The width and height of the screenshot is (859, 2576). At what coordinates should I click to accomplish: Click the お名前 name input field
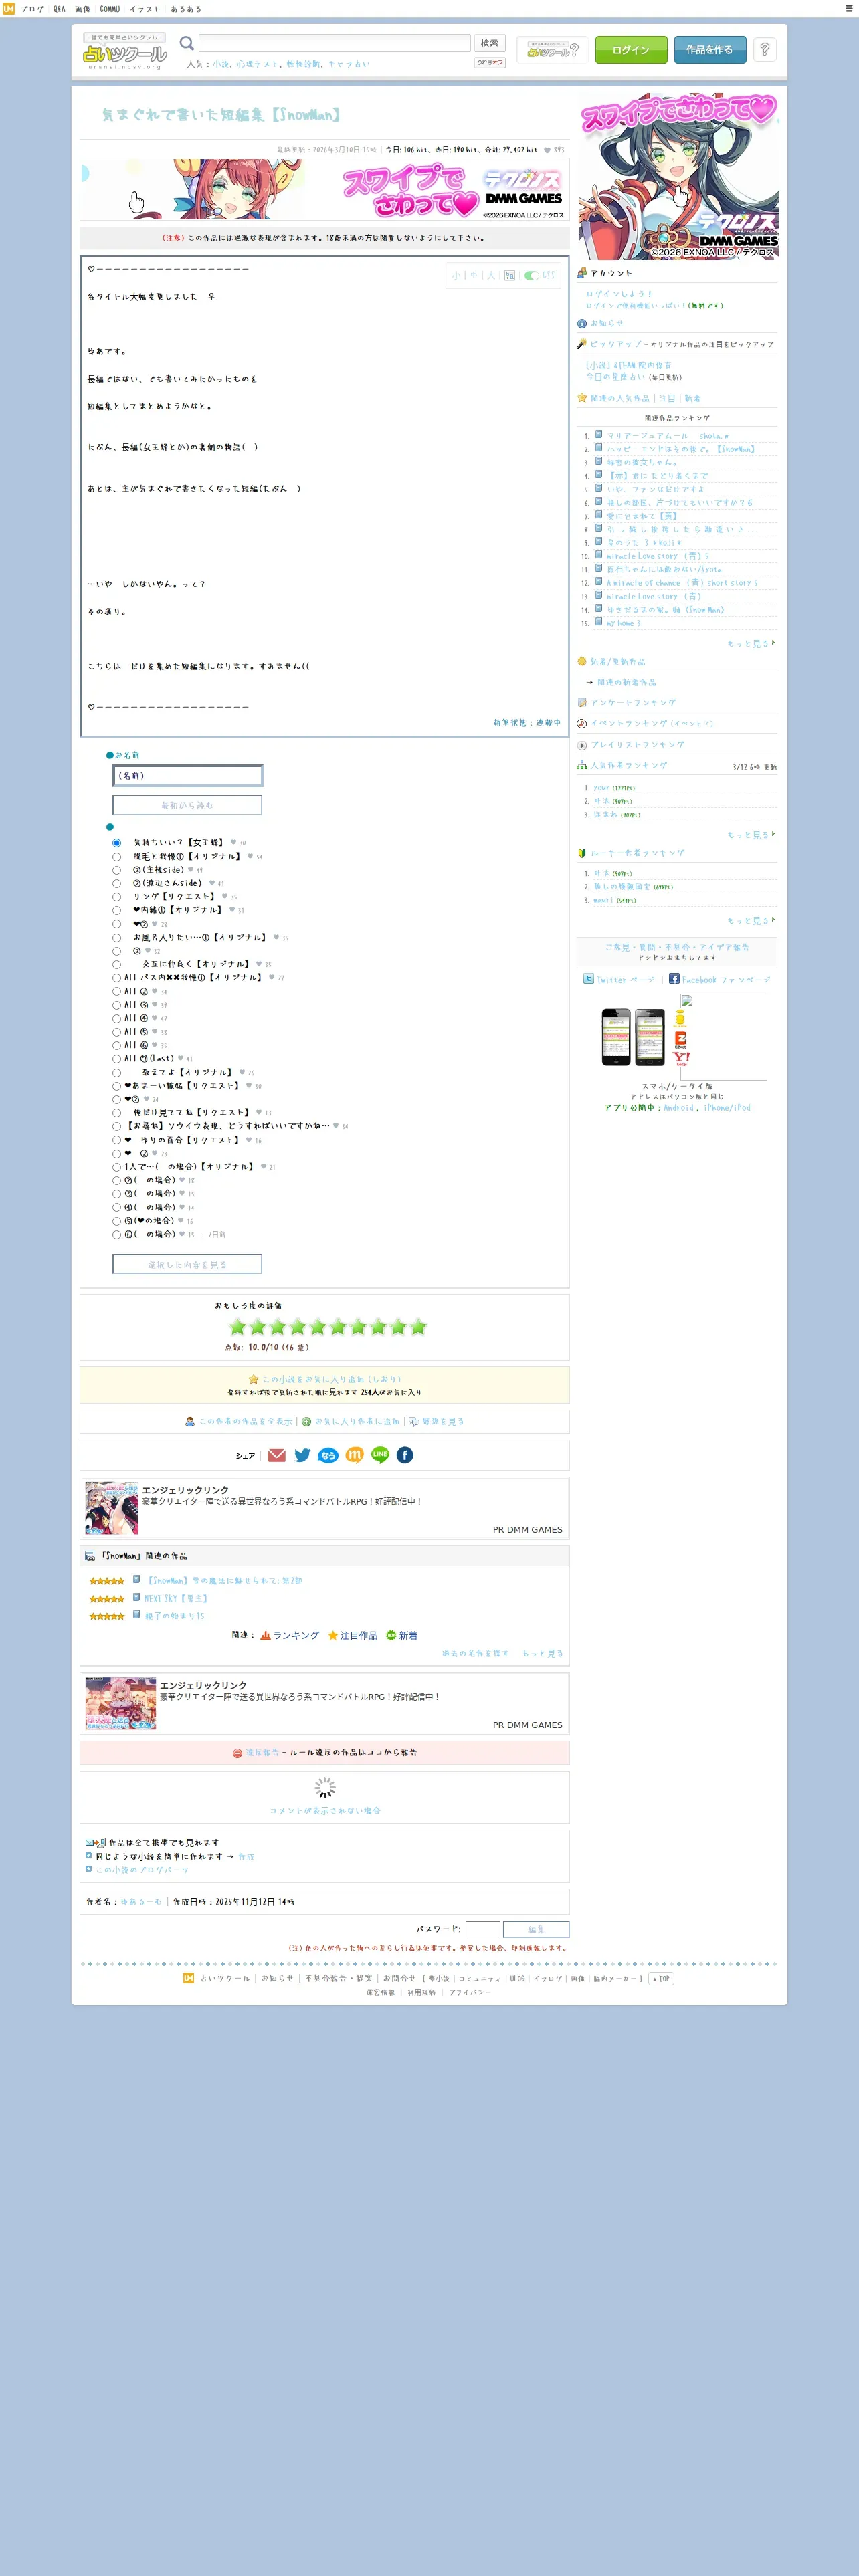pos(187,776)
